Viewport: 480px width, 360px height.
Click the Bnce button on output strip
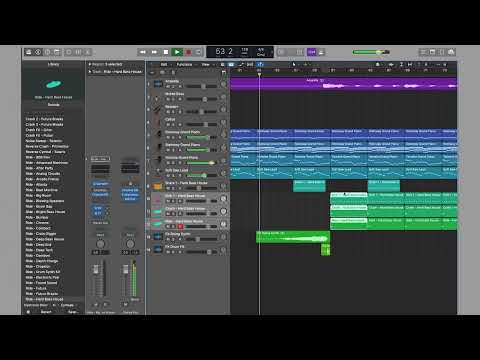(x=135, y=300)
